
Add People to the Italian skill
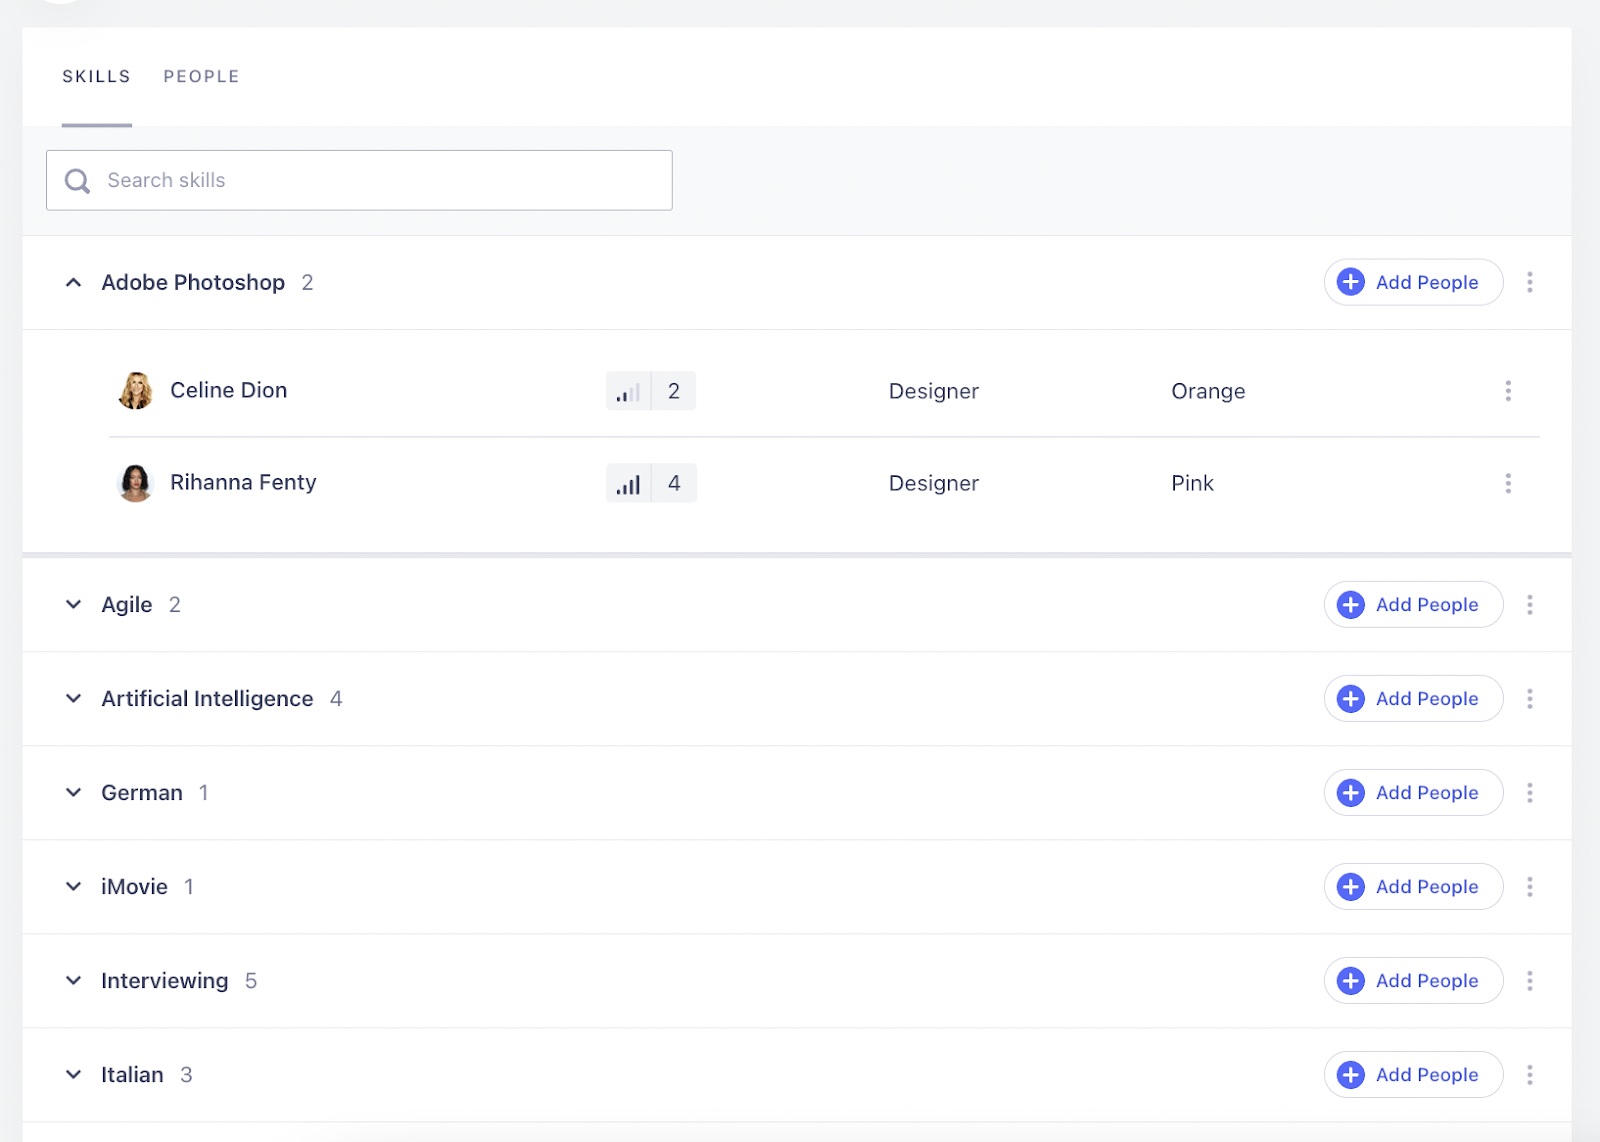coord(1412,1075)
